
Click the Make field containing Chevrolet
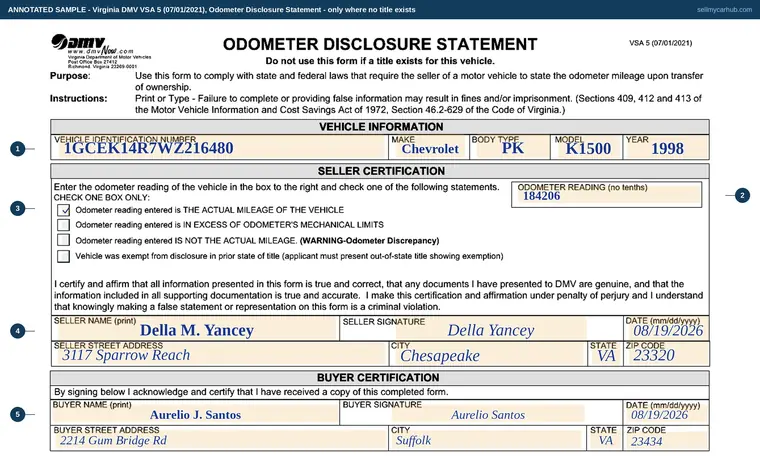[429, 147]
